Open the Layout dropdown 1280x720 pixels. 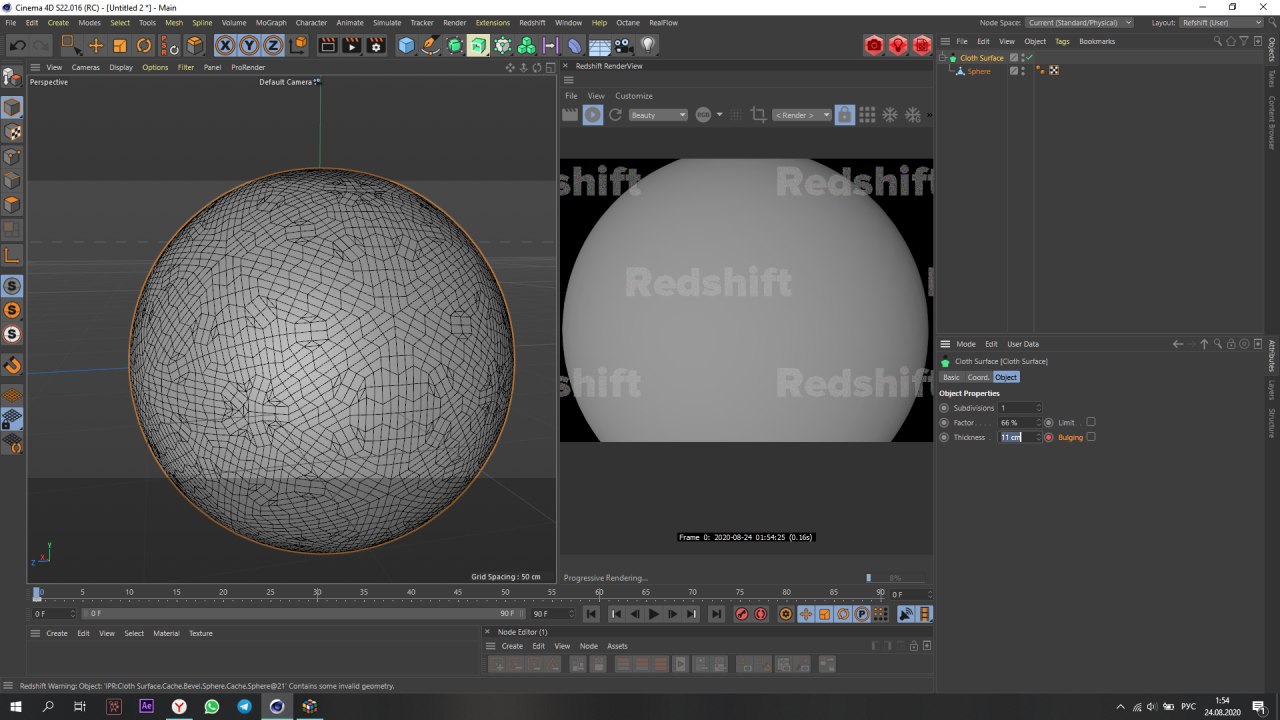1221,22
